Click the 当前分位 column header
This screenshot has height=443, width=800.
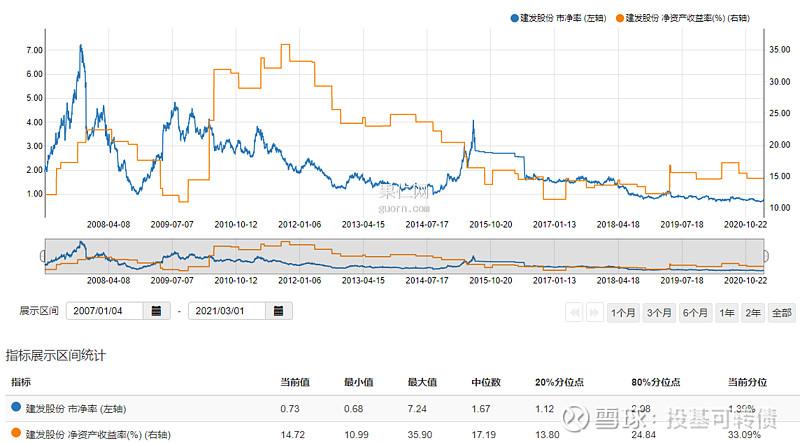click(x=747, y=382)
